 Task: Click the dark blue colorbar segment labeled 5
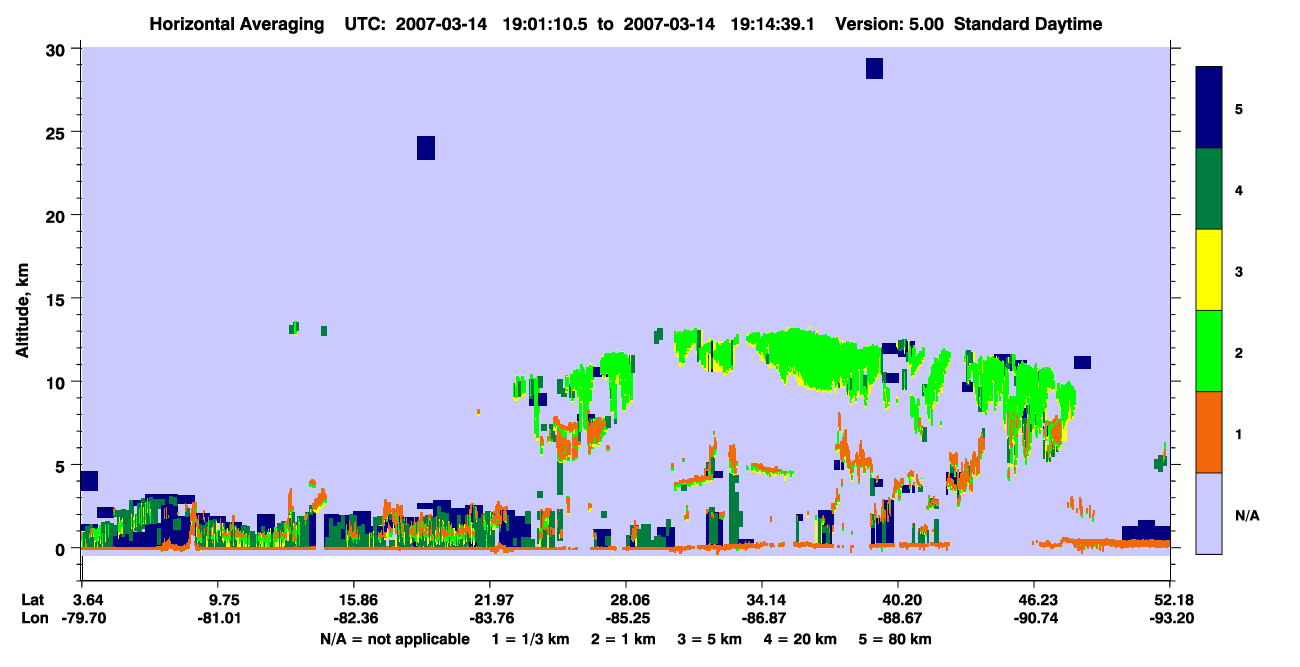point(1209,107)
